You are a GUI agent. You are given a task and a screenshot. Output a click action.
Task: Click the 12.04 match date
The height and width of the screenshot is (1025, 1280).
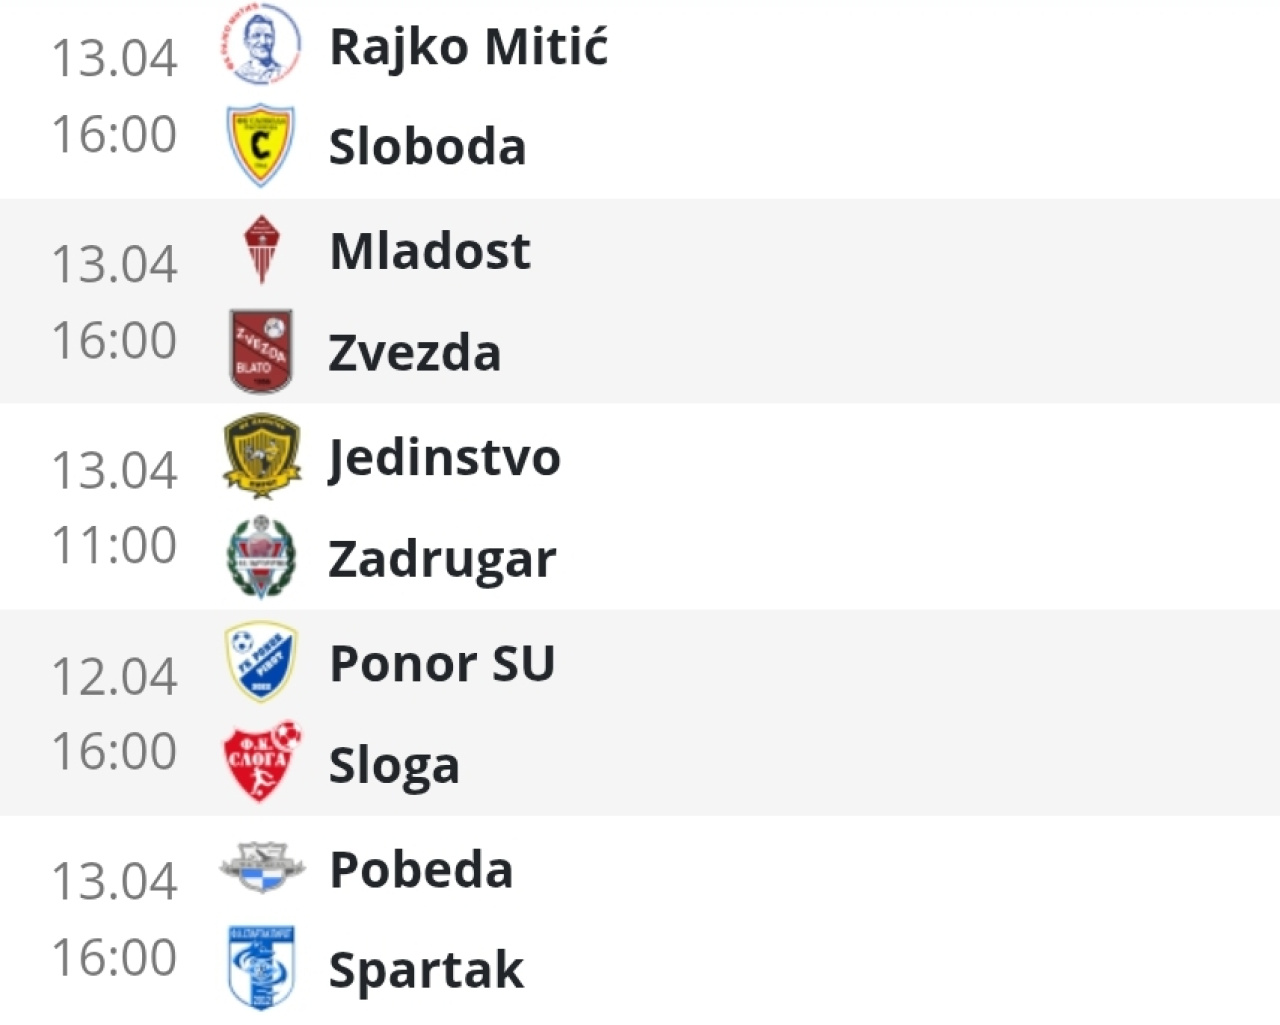pos(114,676)
